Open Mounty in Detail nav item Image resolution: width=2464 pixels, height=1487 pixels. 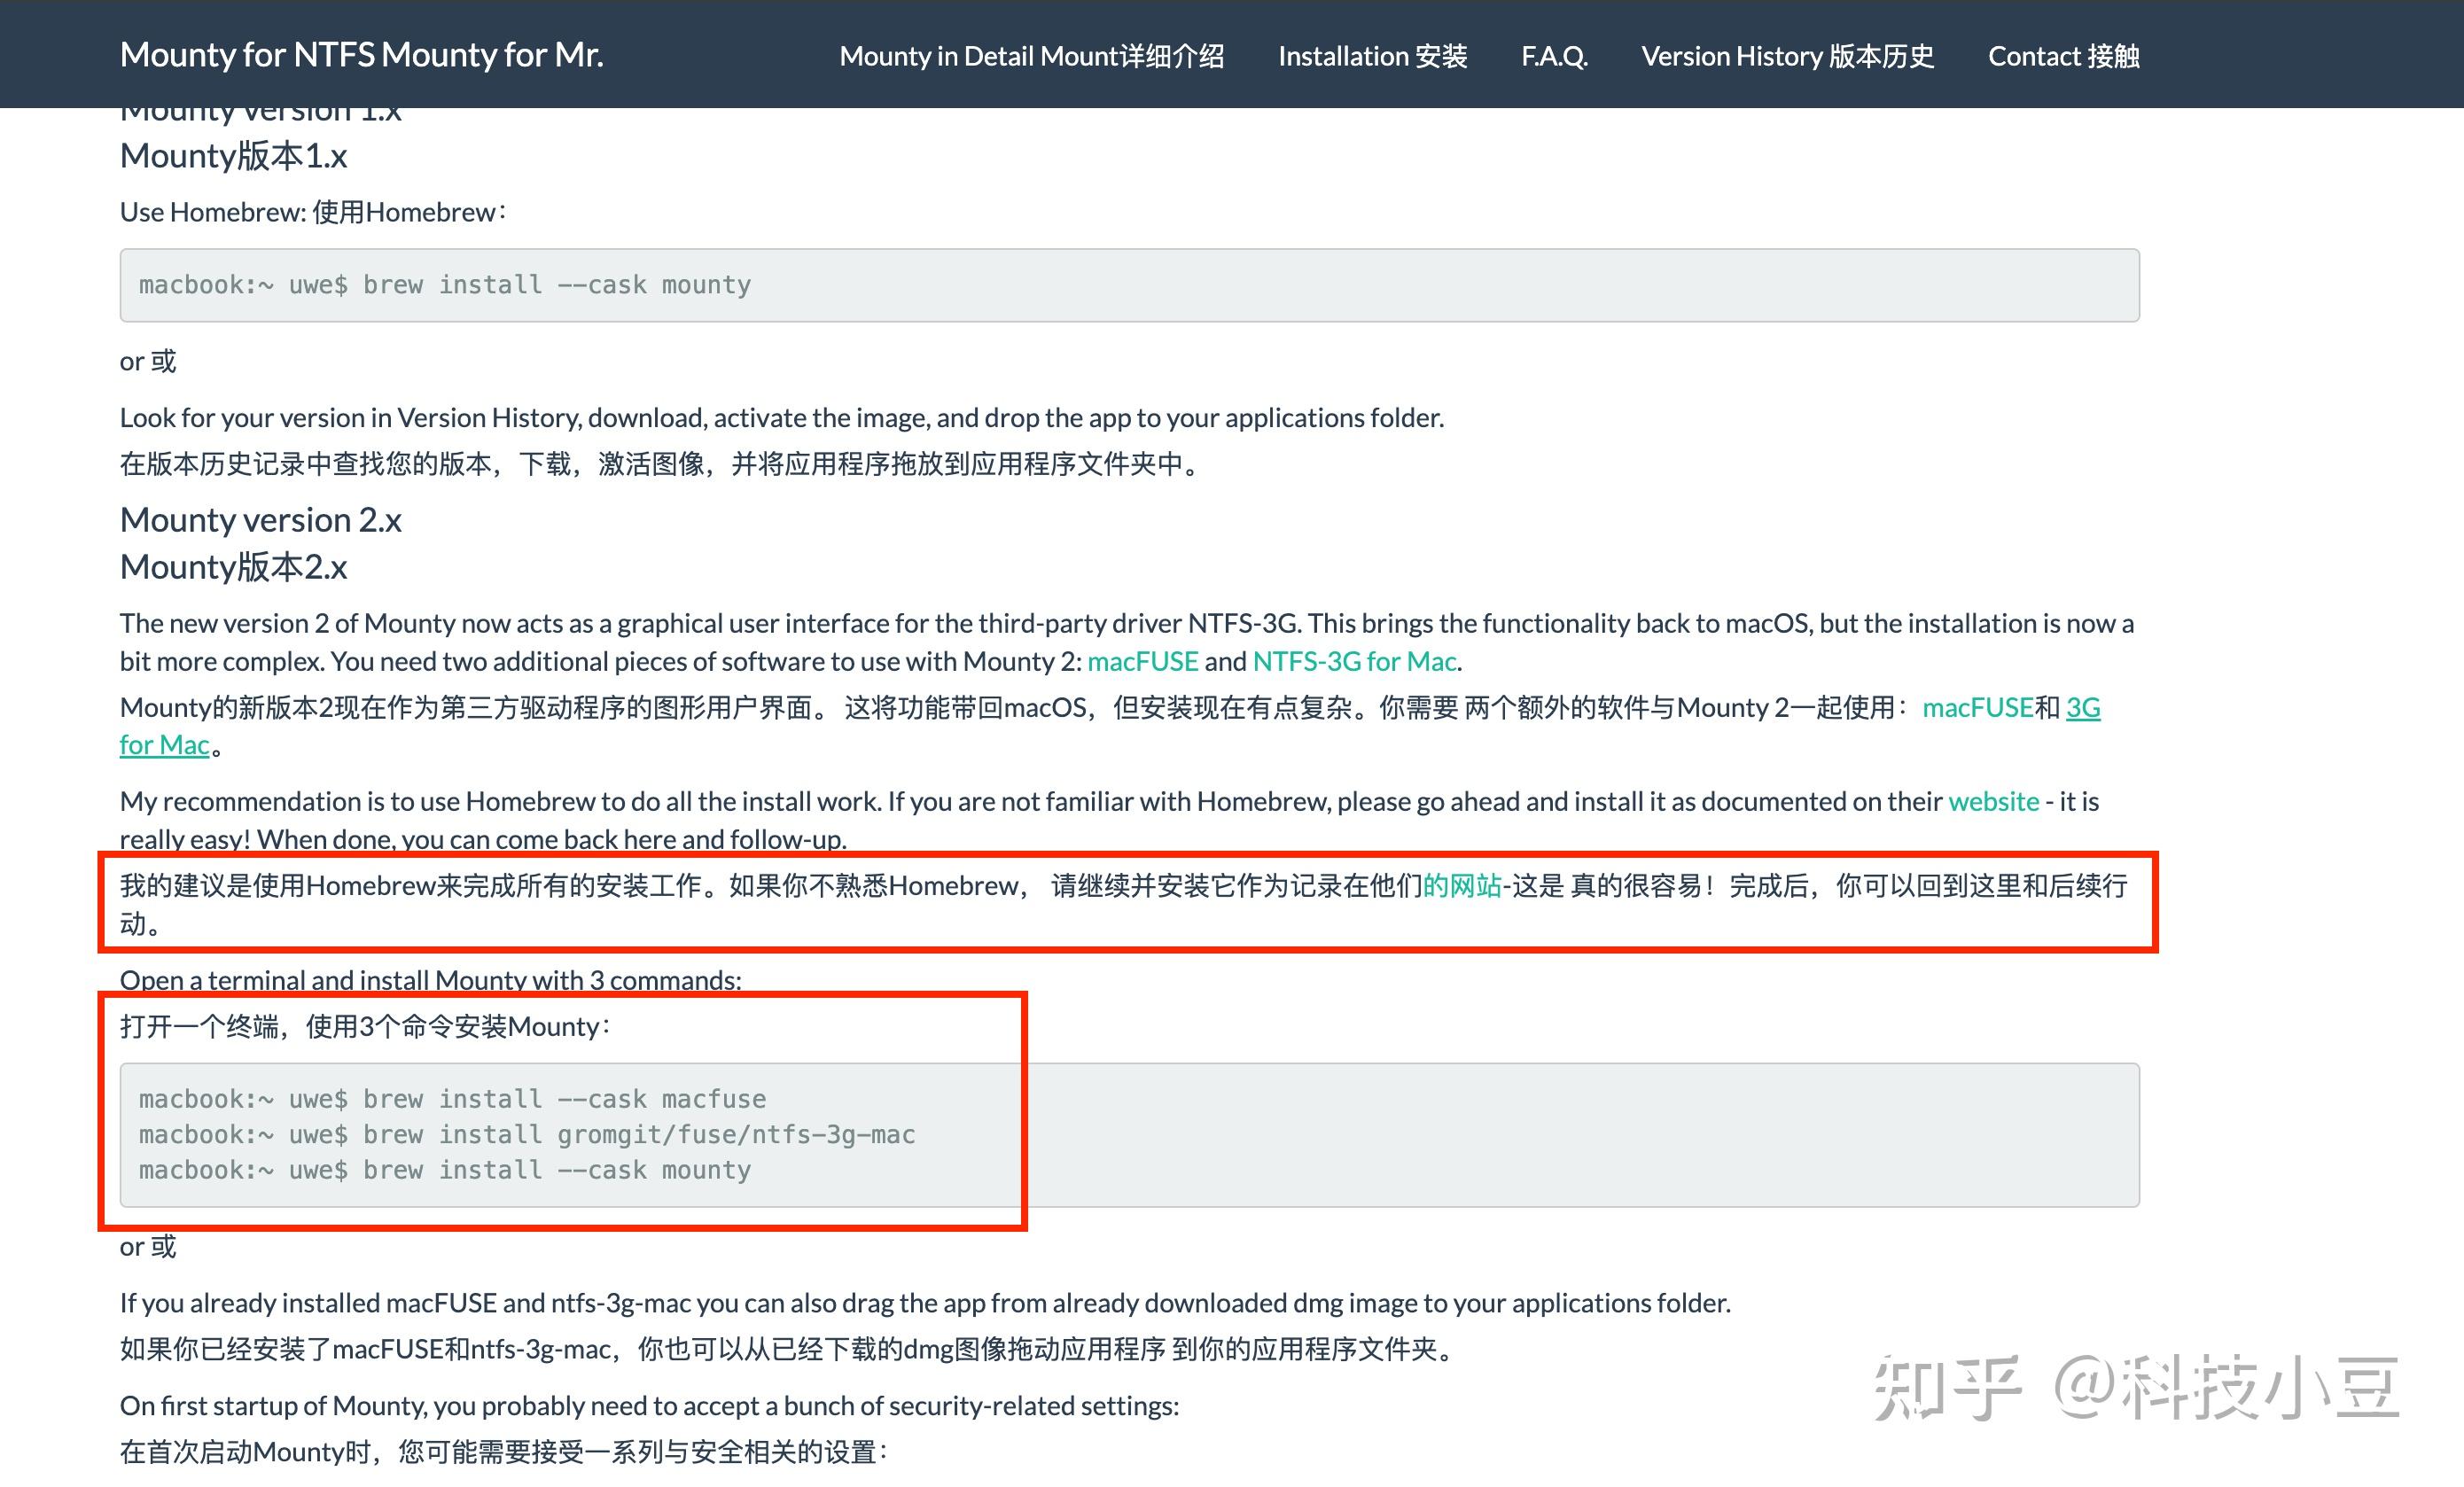click(x=1031, y=56)
